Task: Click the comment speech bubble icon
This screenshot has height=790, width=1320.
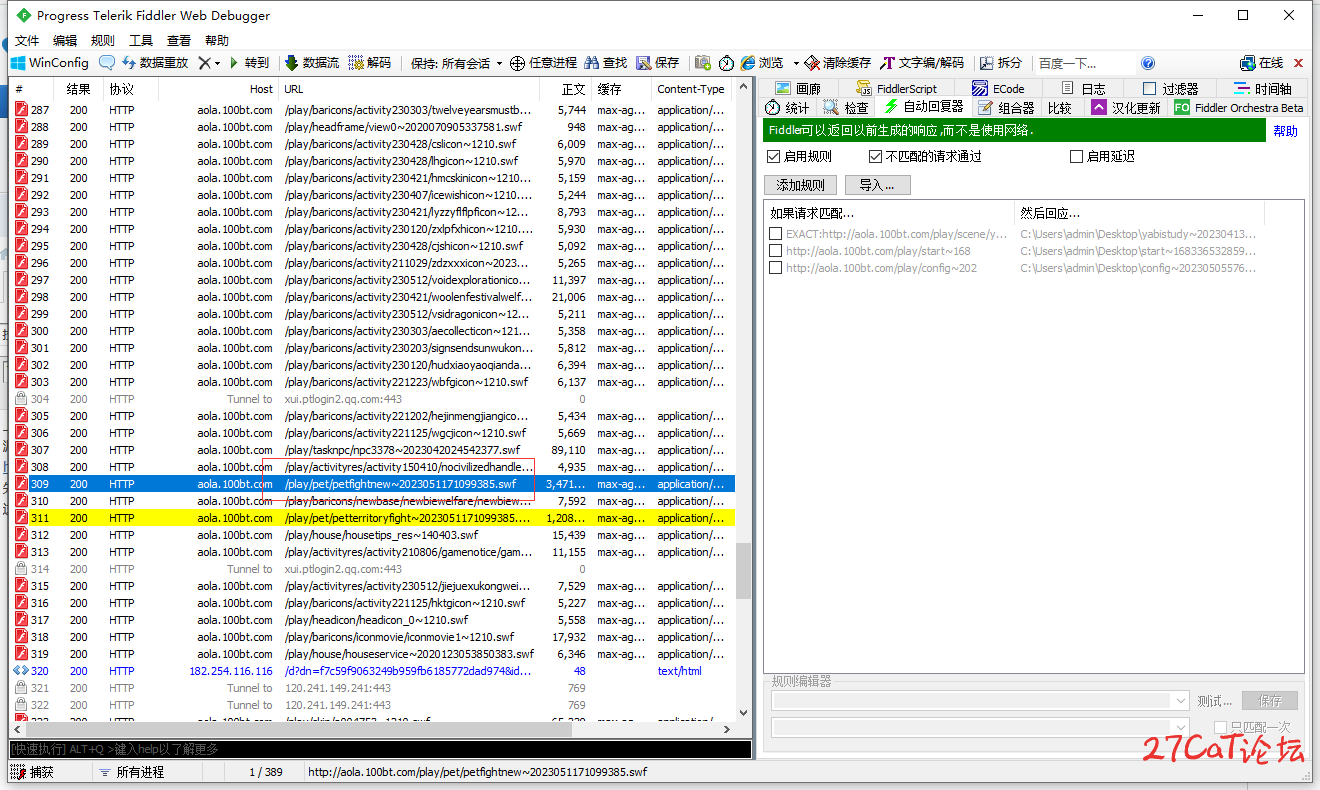Action: coord(107,62)
